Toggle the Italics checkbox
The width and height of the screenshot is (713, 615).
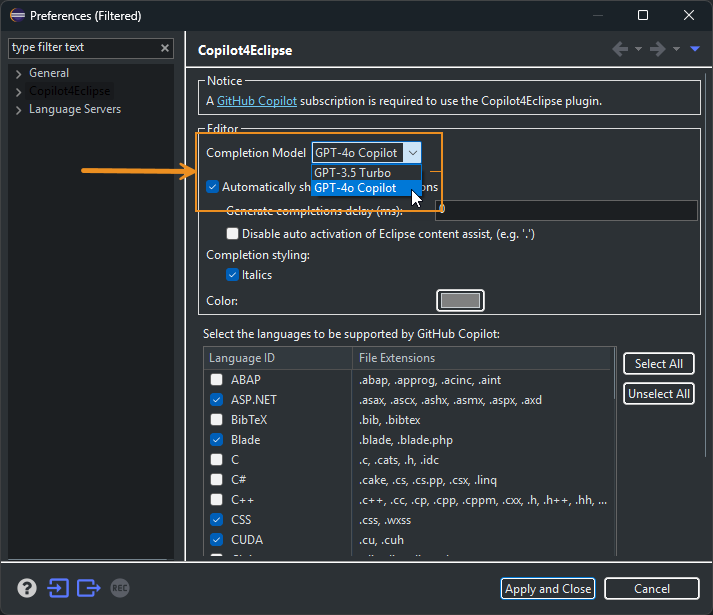(232, 275)
